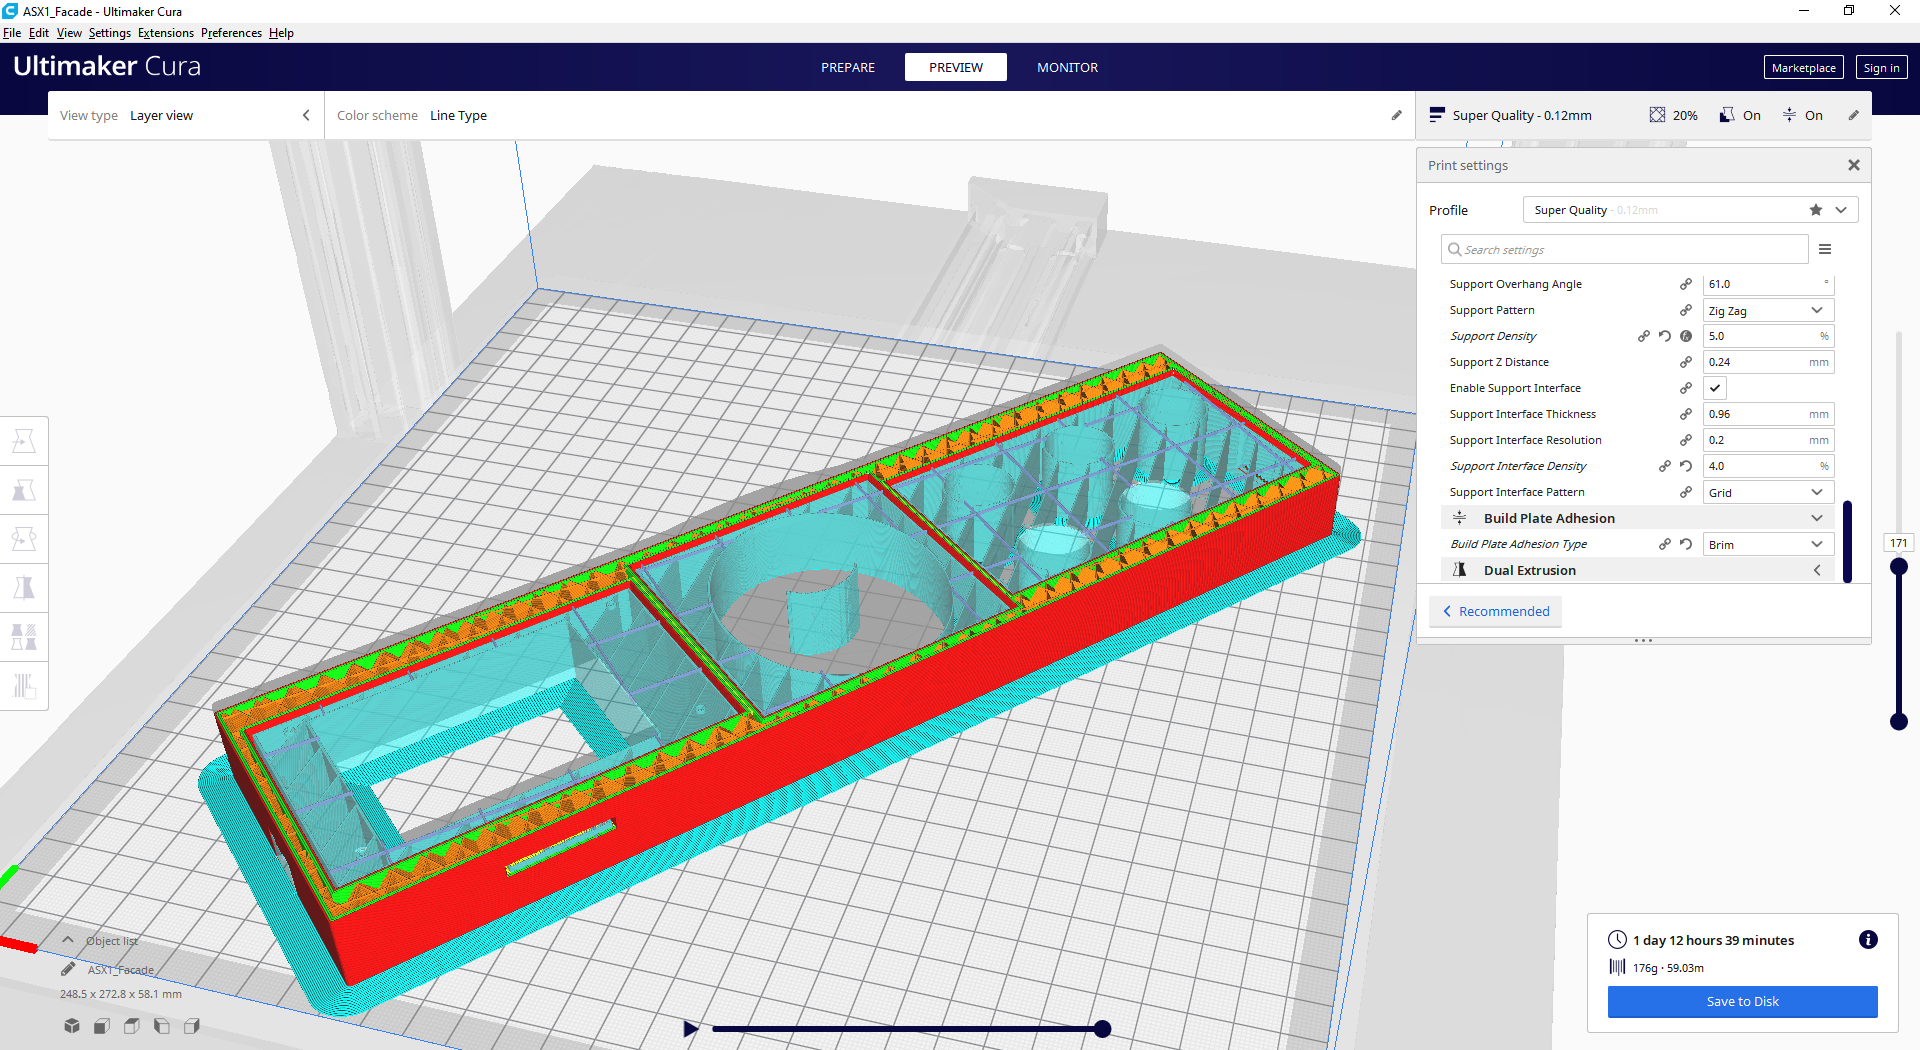The image size is (1920, 1050).
Task: Select the Support Blocker tool
Action: [x=24, y=686]
